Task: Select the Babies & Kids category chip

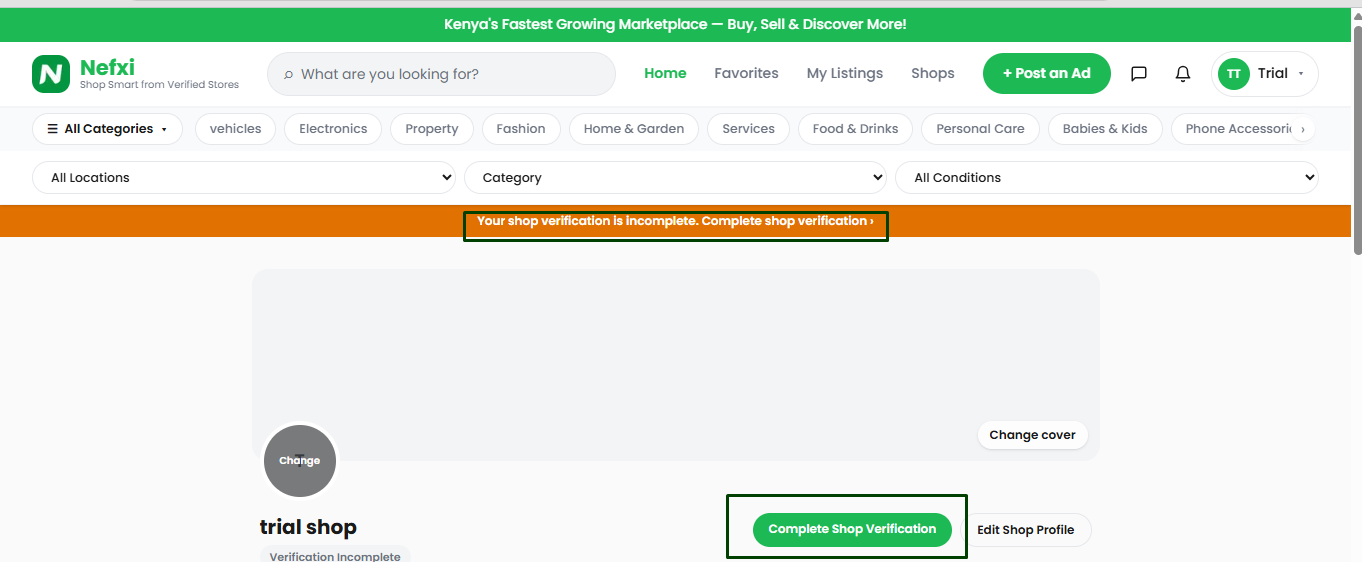Action: pos(1105,129)
